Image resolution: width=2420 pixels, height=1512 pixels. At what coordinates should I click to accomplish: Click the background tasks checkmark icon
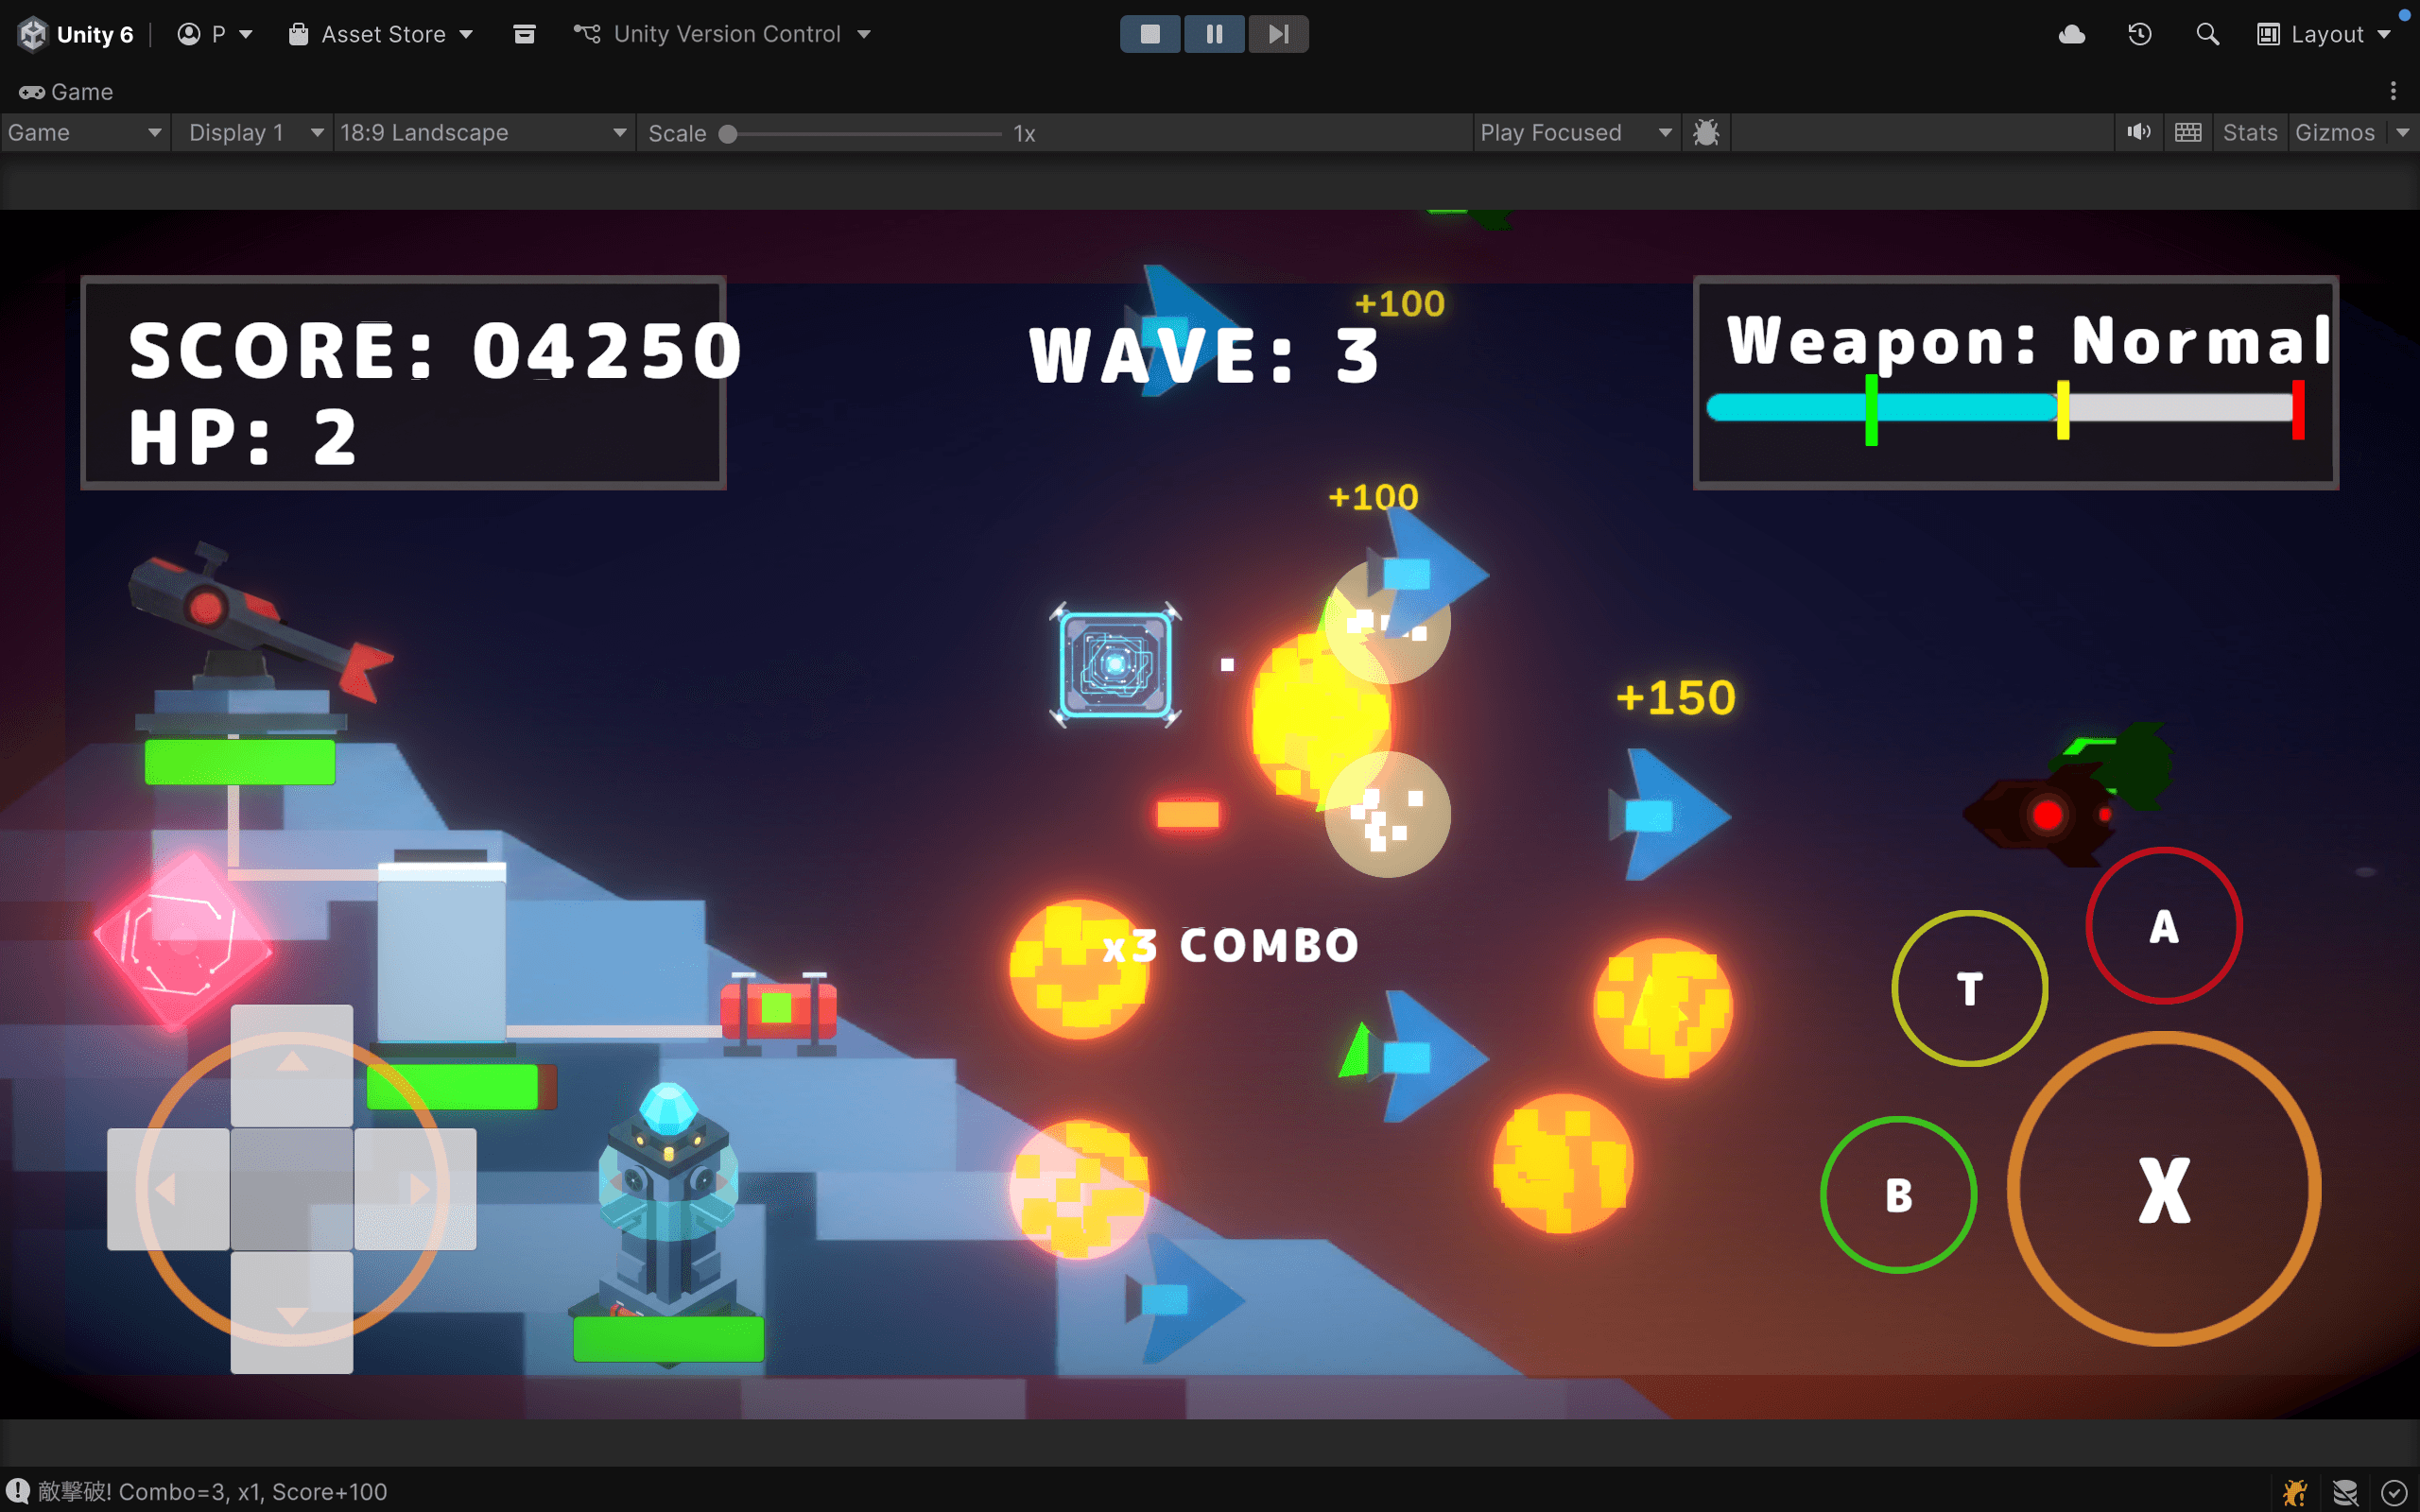pos(2394,1492)
